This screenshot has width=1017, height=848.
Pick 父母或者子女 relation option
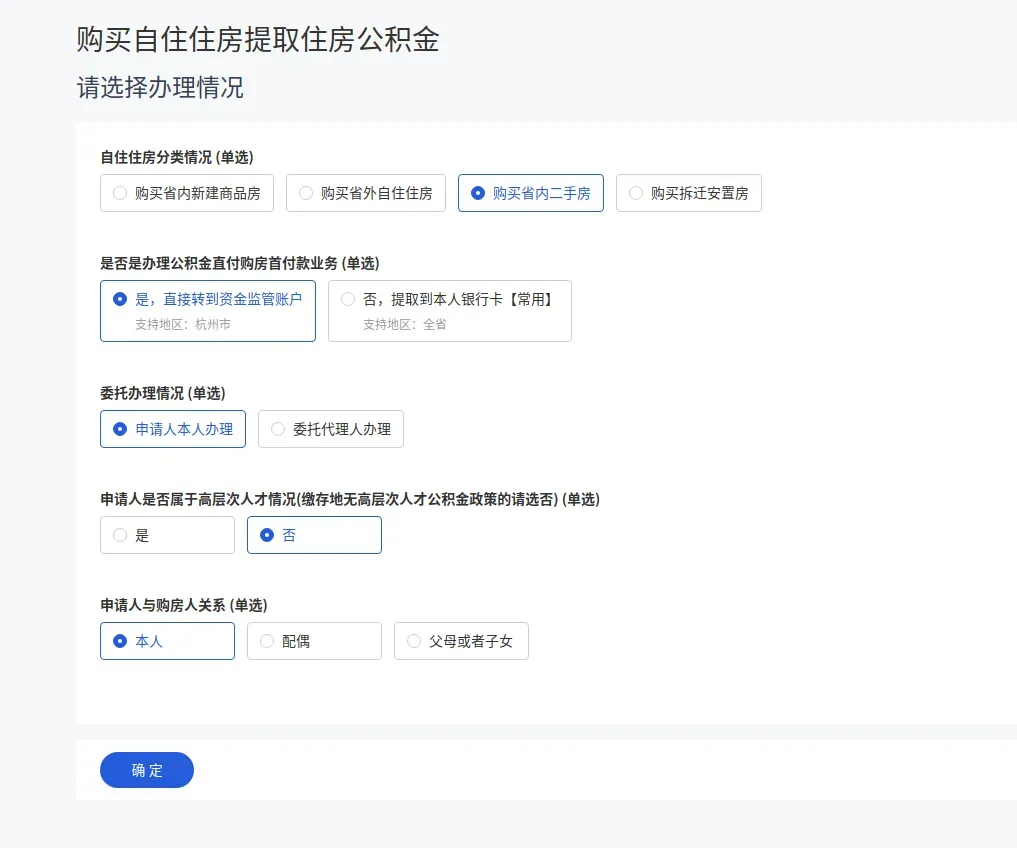click(x=461, y=641)
